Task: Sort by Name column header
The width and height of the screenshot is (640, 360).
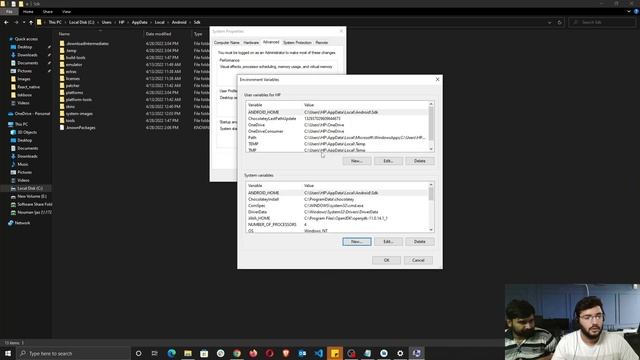Action: click(x=64, y=34)
